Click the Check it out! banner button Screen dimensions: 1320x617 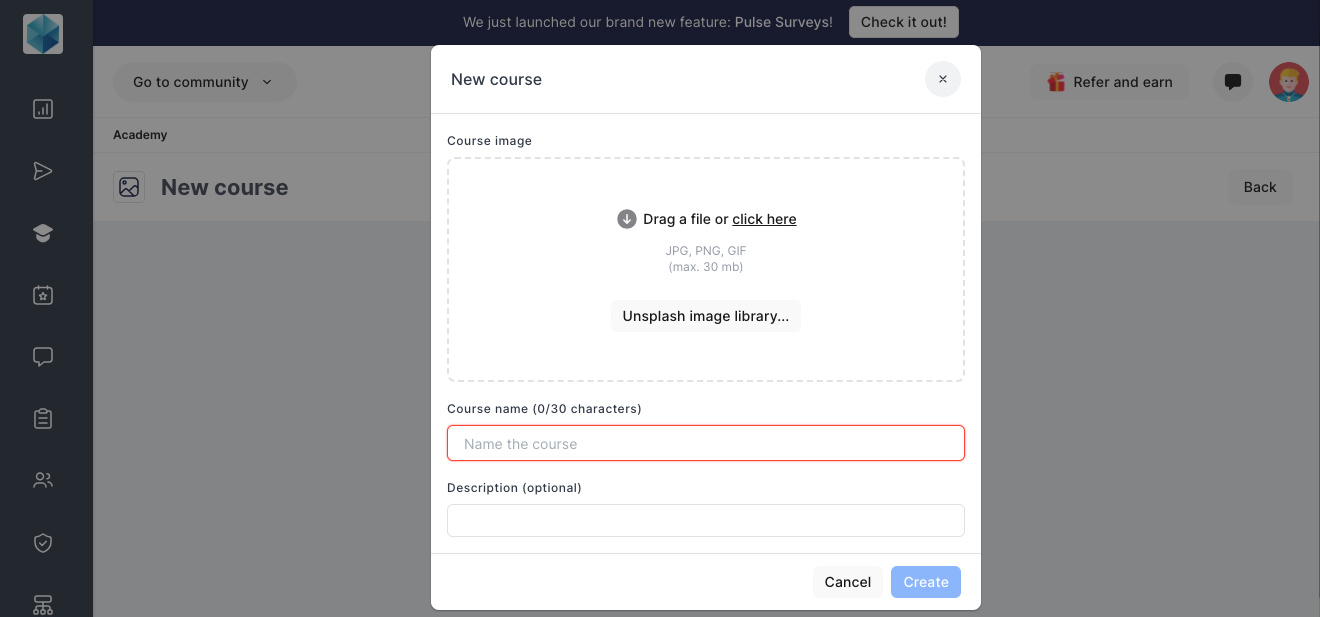(903, 22)
